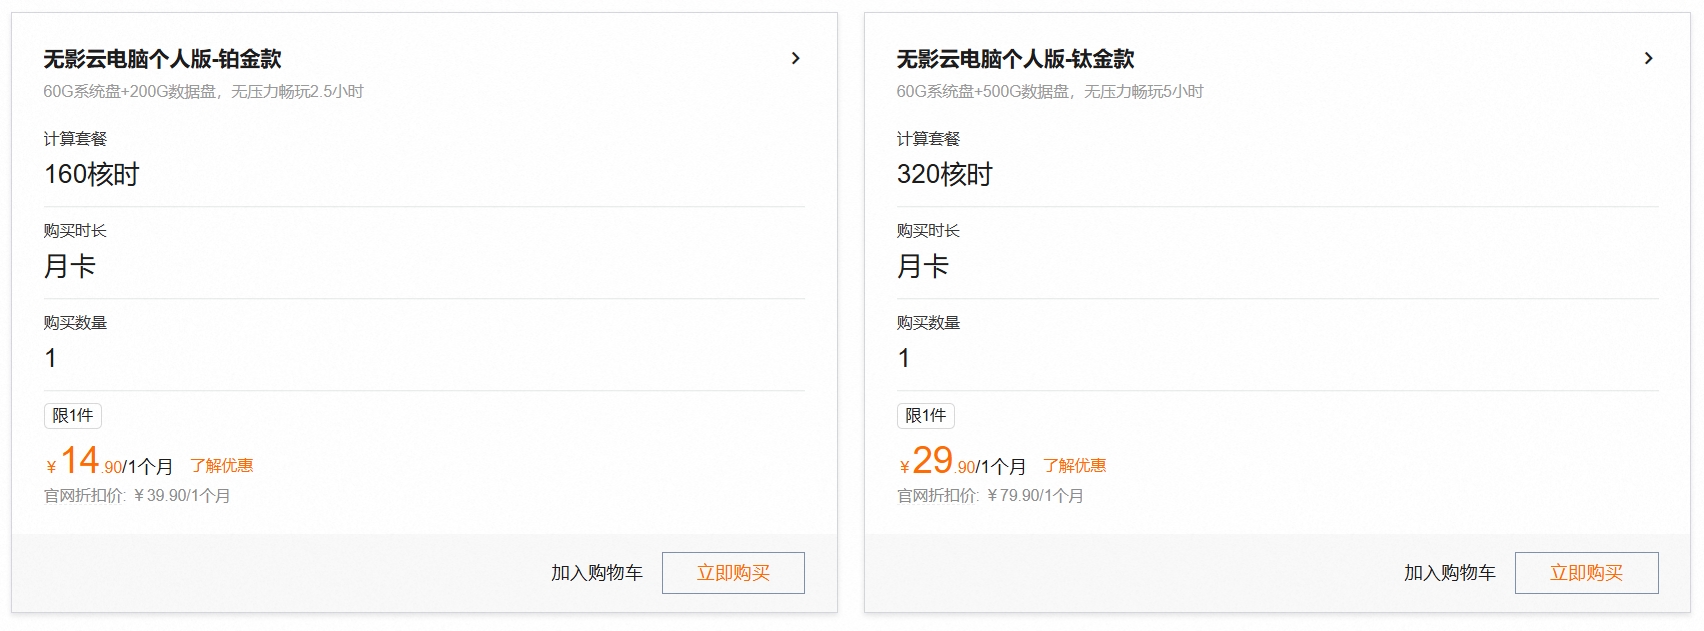Open the 铂金款 card chevron arrow

pos(795,58)
